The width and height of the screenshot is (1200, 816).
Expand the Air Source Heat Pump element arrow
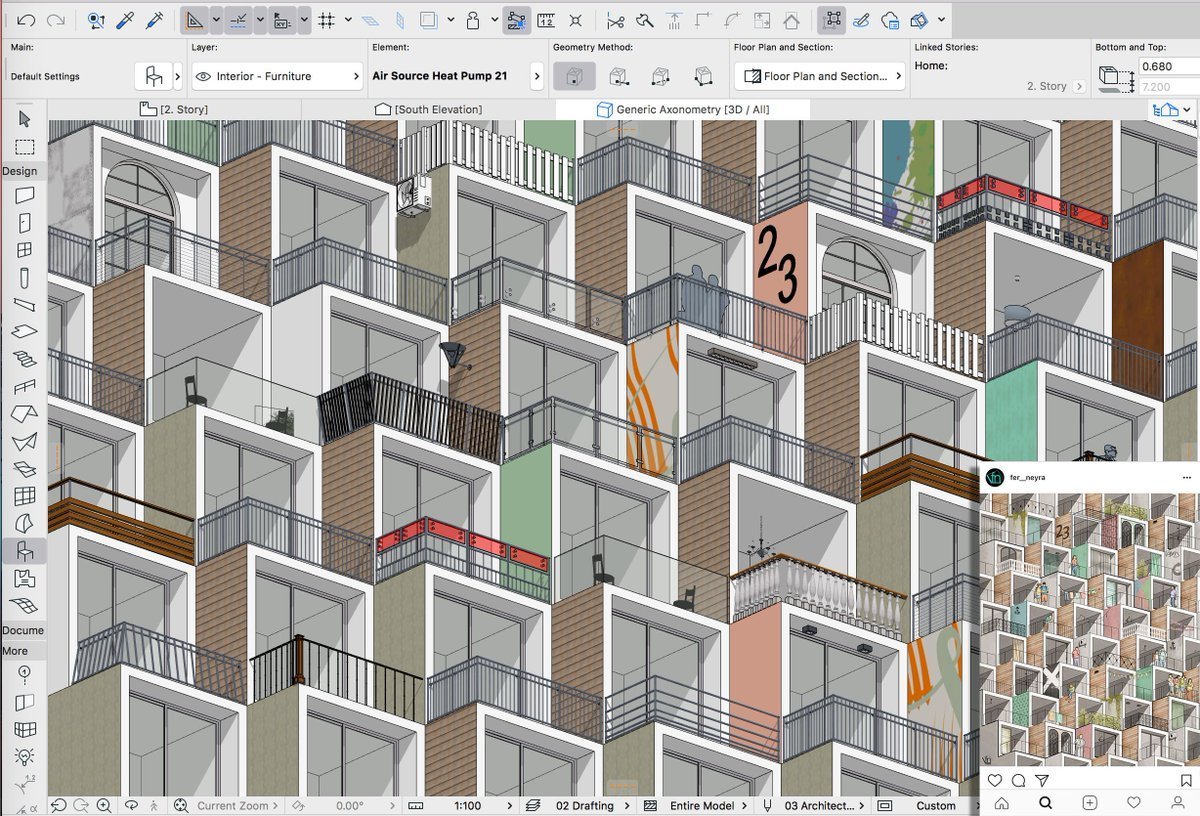[537, 76]
